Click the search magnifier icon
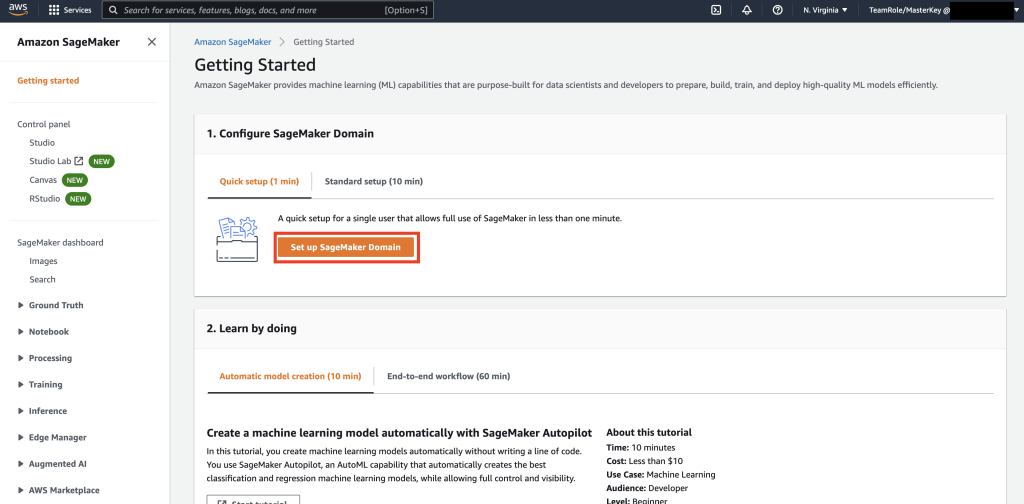The height and width of the screenshot is (504, 1024). point(114,10)
